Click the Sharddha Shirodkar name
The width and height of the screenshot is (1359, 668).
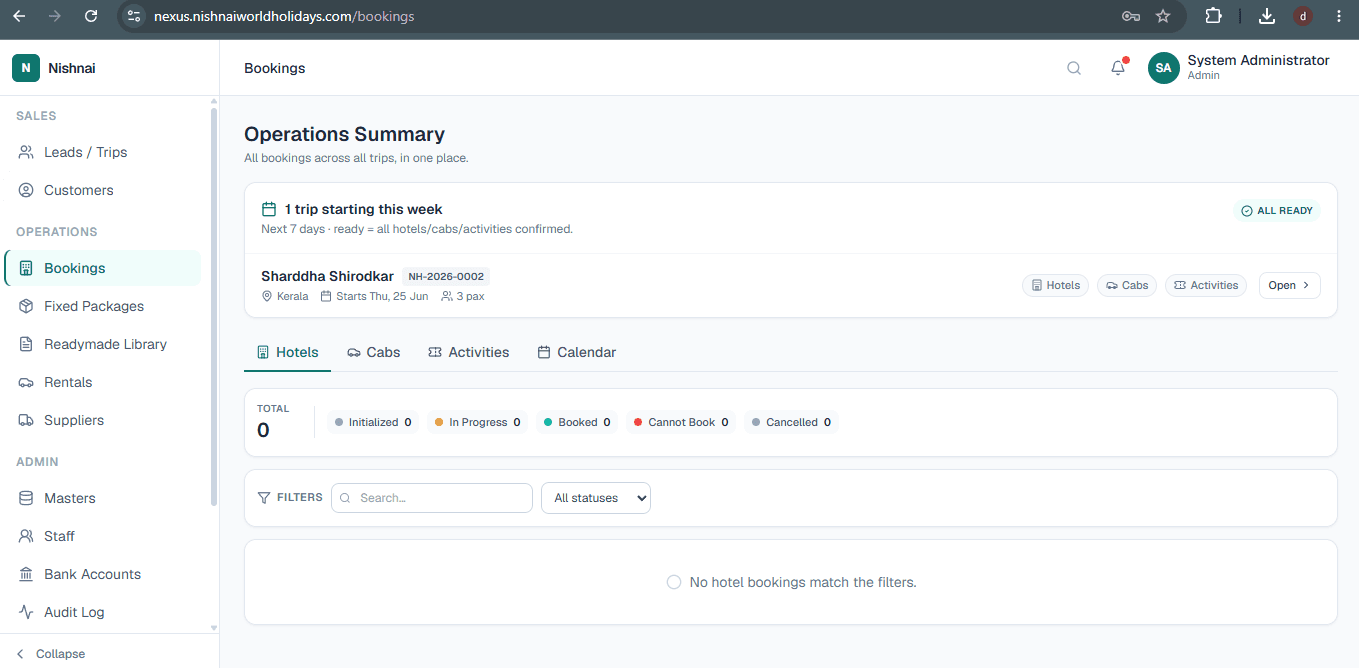click(327, 276)
